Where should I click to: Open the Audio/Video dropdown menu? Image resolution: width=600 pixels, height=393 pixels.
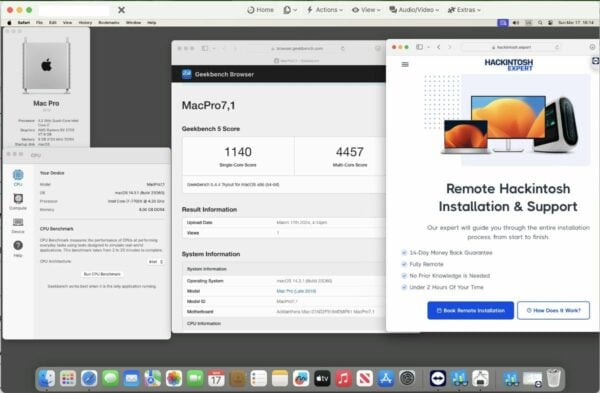(x=414, y=10)
